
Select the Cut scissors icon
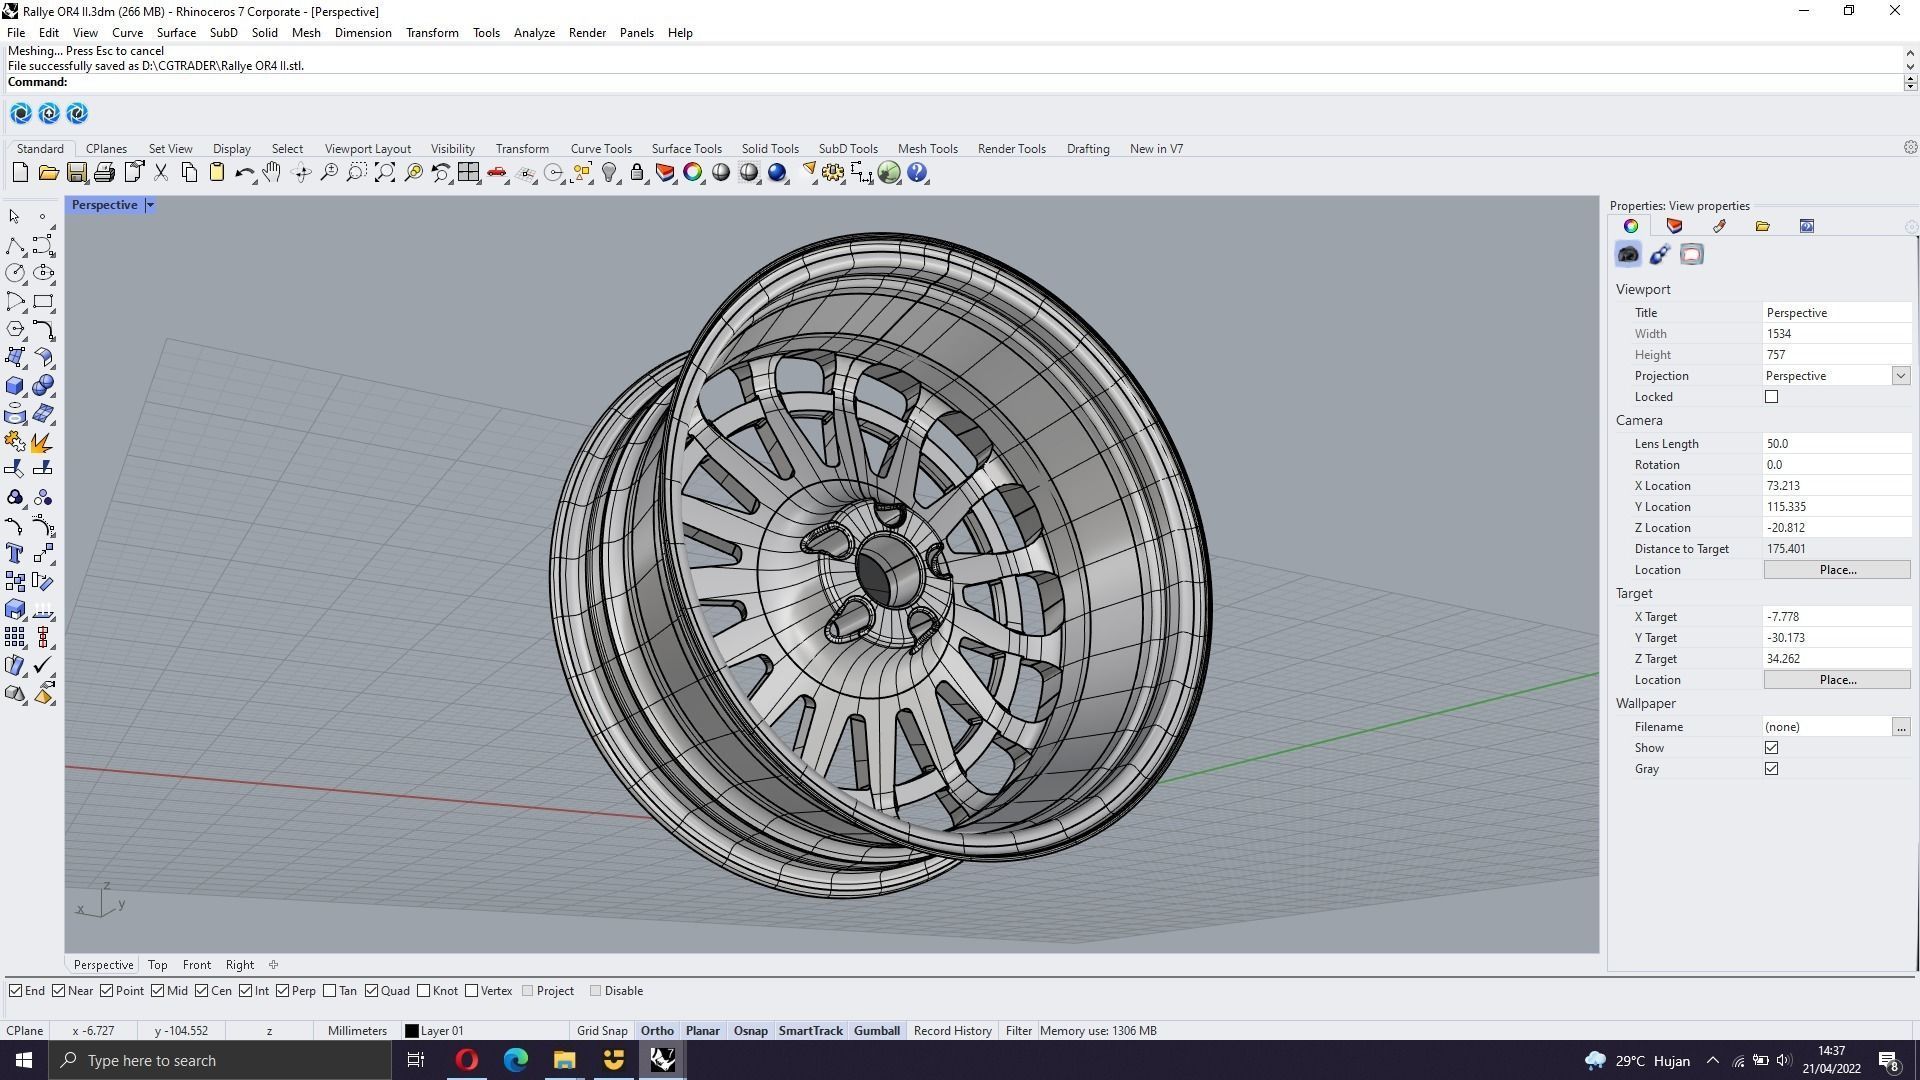click(160, 173)
